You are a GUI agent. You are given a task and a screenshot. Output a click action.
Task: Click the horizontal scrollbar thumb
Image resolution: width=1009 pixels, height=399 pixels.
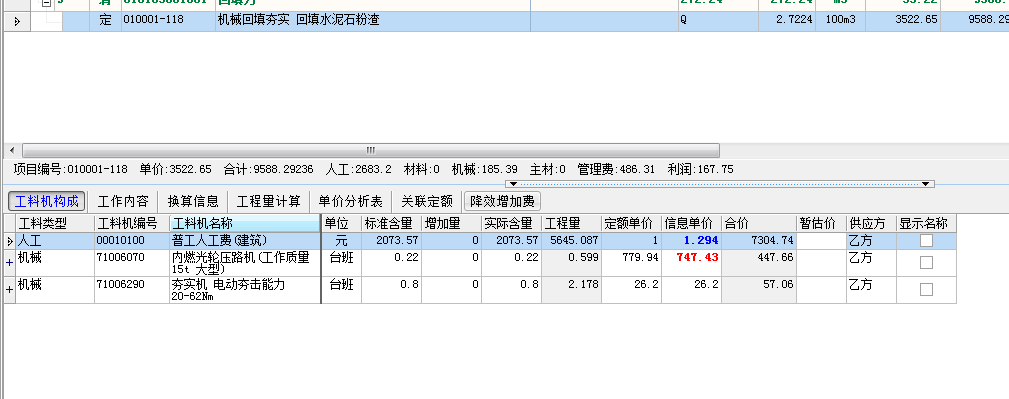click(371, 151)
